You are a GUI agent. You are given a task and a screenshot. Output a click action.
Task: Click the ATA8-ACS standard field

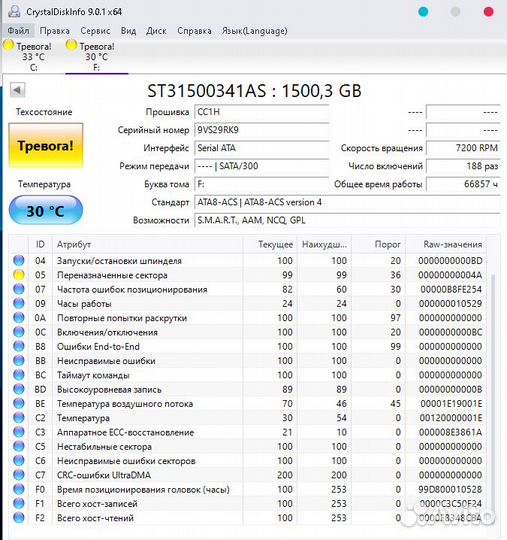coord(347,202)
